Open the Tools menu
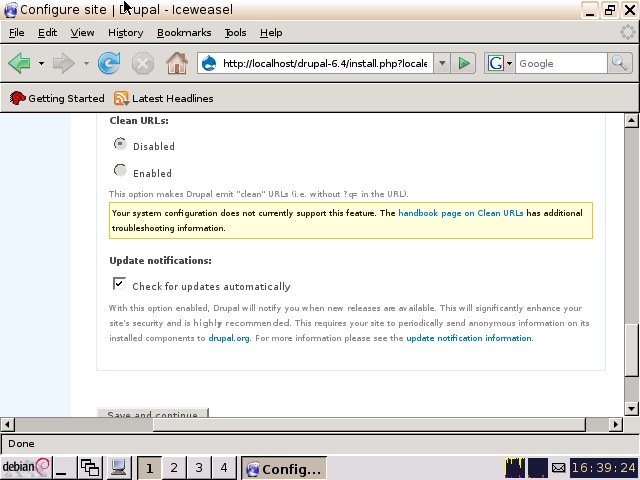 (236, 33)
